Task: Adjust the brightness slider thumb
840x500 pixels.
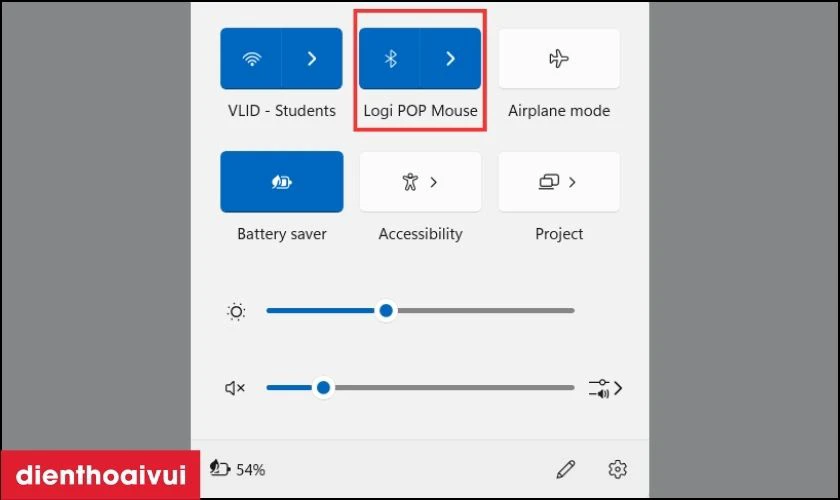Action: pyautogui.click(x=386, y=310)
